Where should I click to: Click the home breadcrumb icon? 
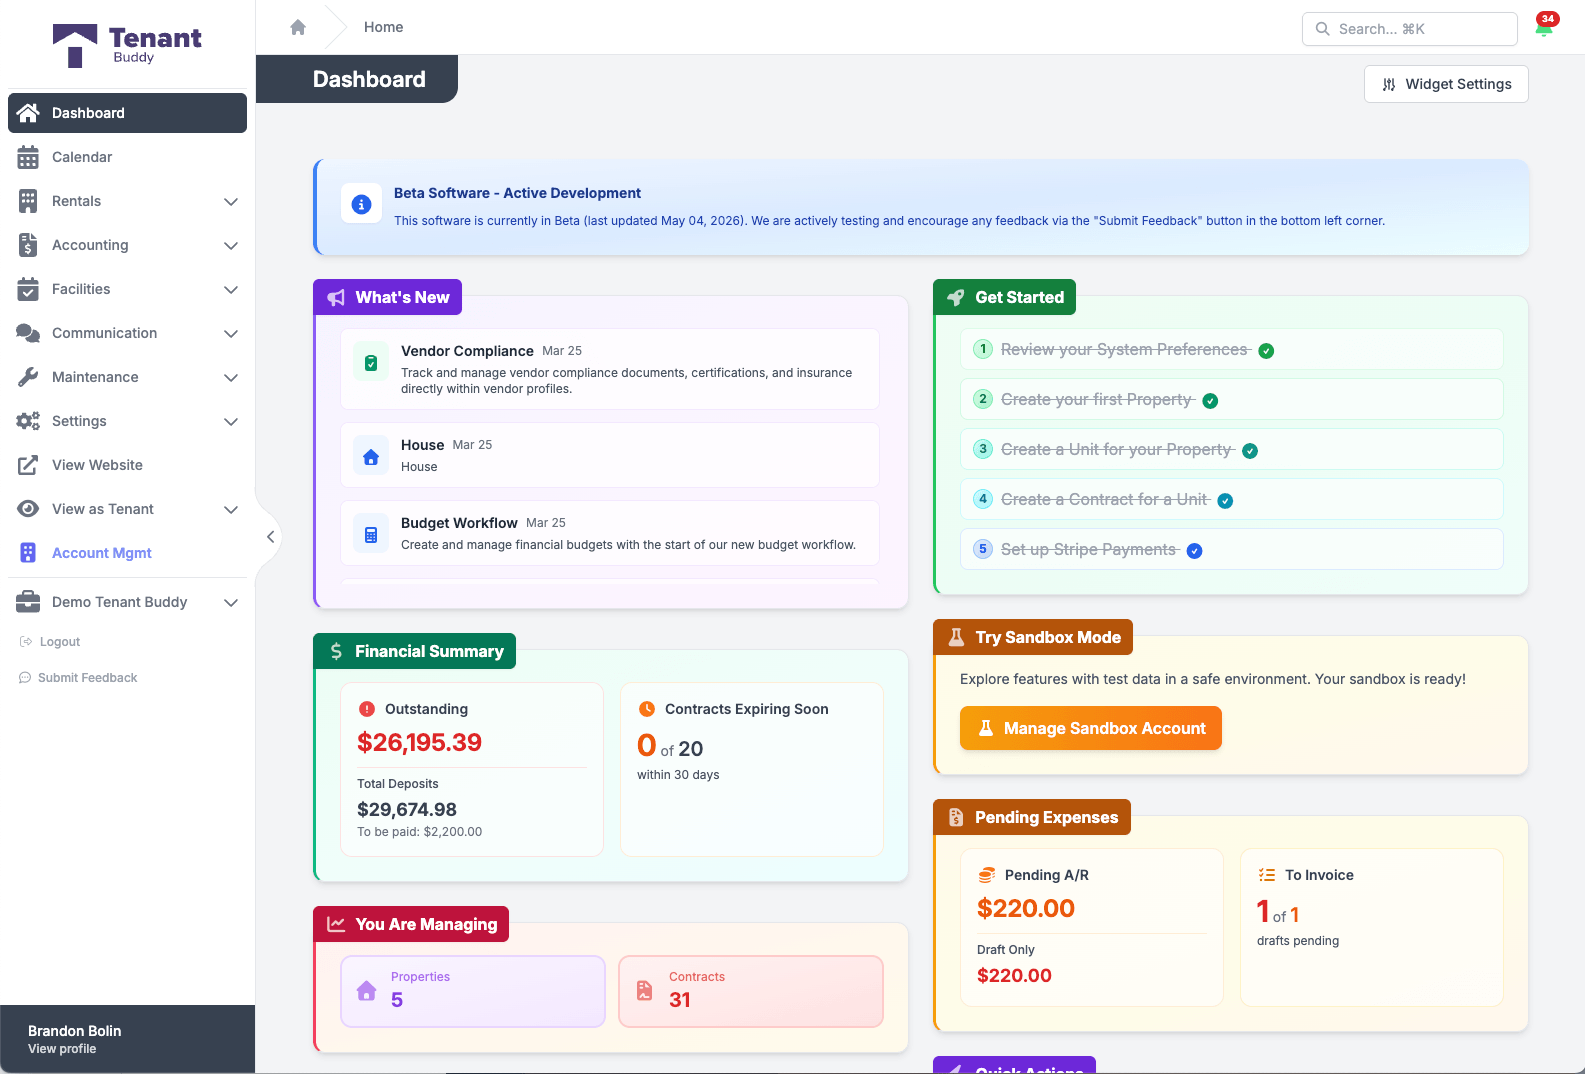[x=298, y=27]
